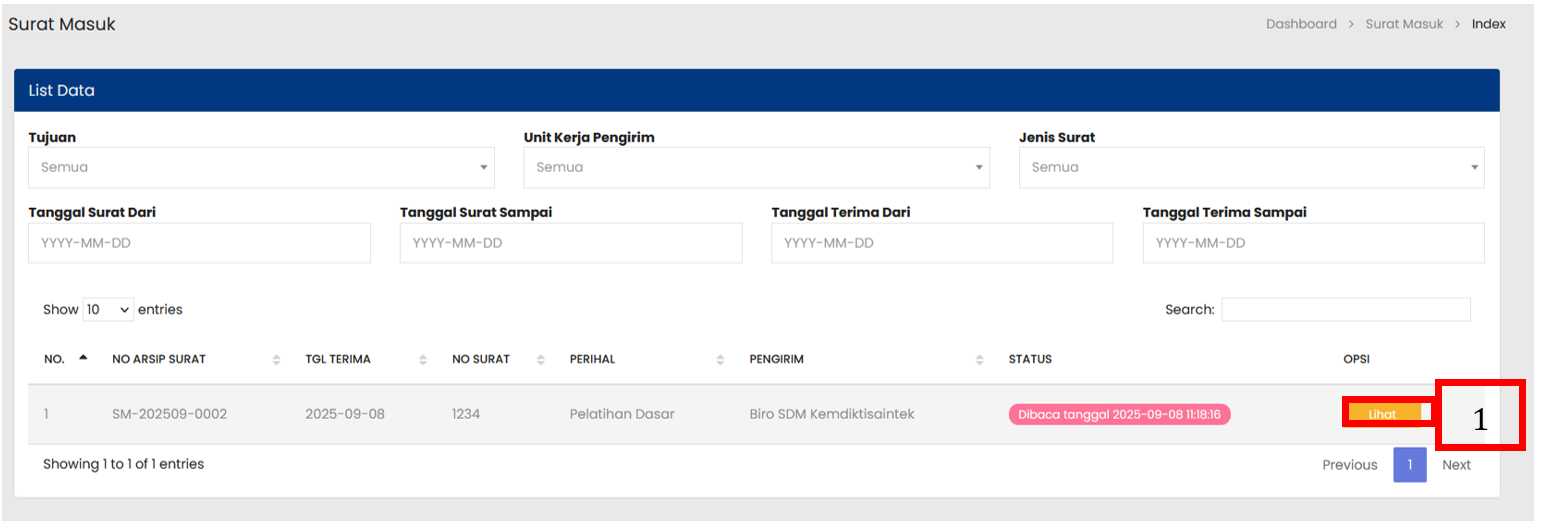Click sort icon on PERIHAL column
Screen dimensions: 1546x529
[720, 360]
